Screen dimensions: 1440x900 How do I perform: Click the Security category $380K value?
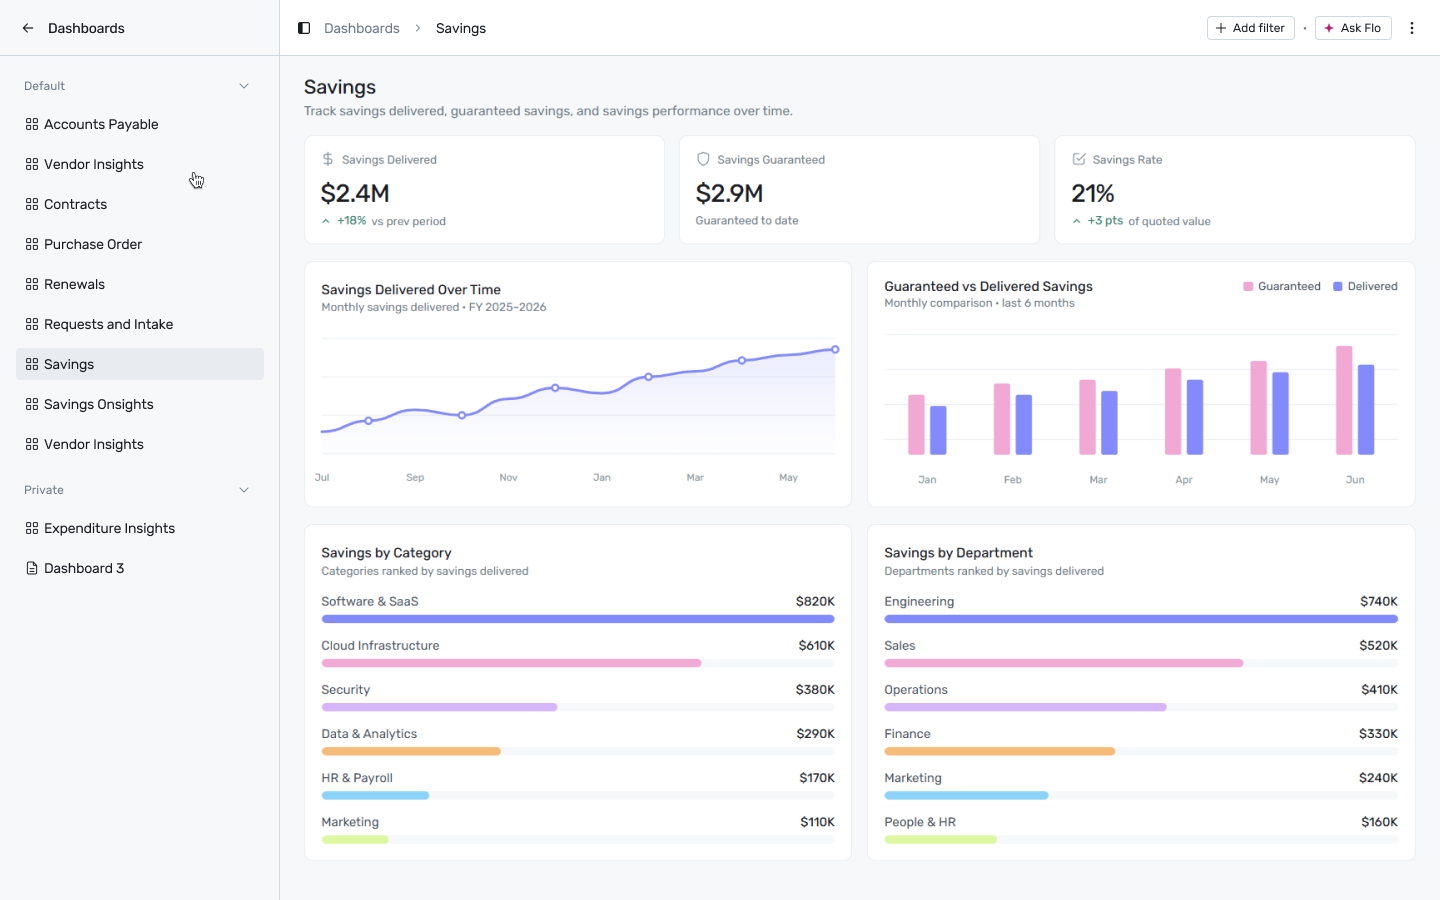pyautogui.click(x=815, y=690)
